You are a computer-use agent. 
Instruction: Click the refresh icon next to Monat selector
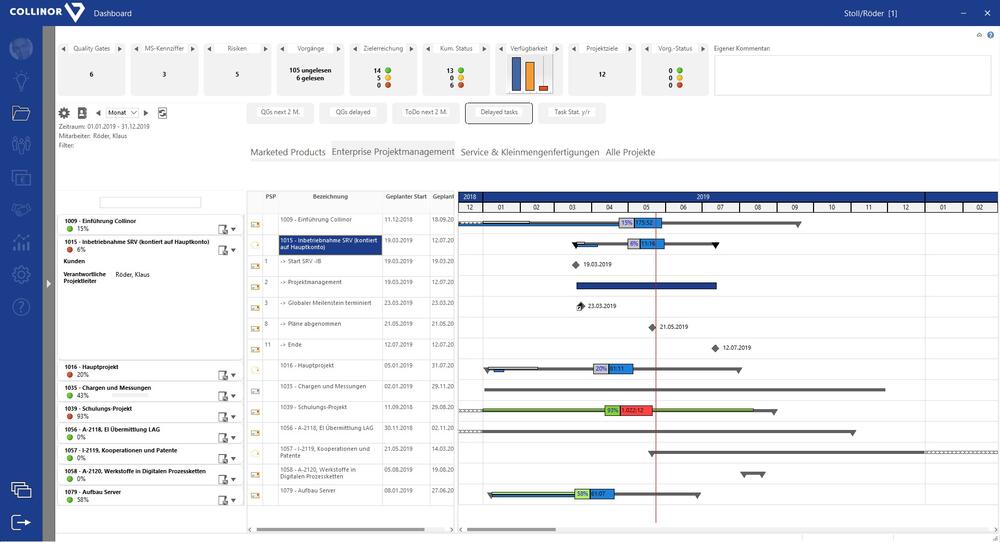click(162, 113)
